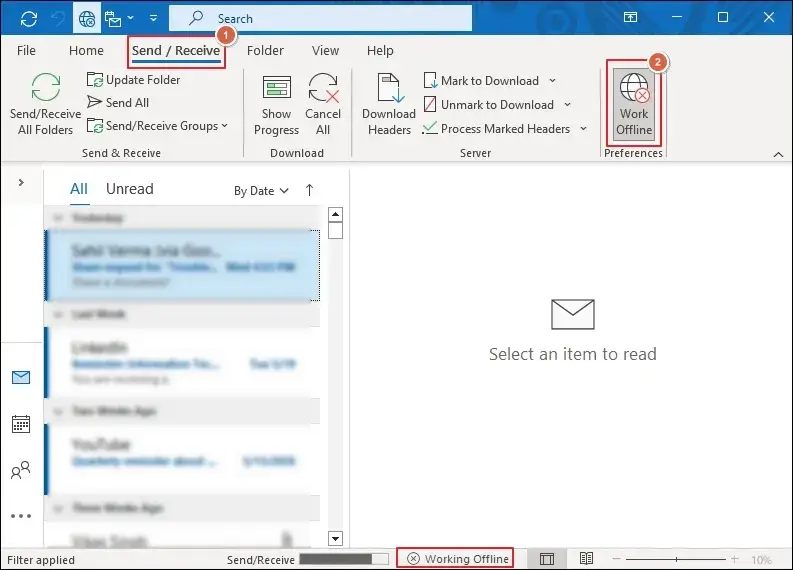
Task: Click the message list scroll down arrow
Action: [x=335, y=539]
